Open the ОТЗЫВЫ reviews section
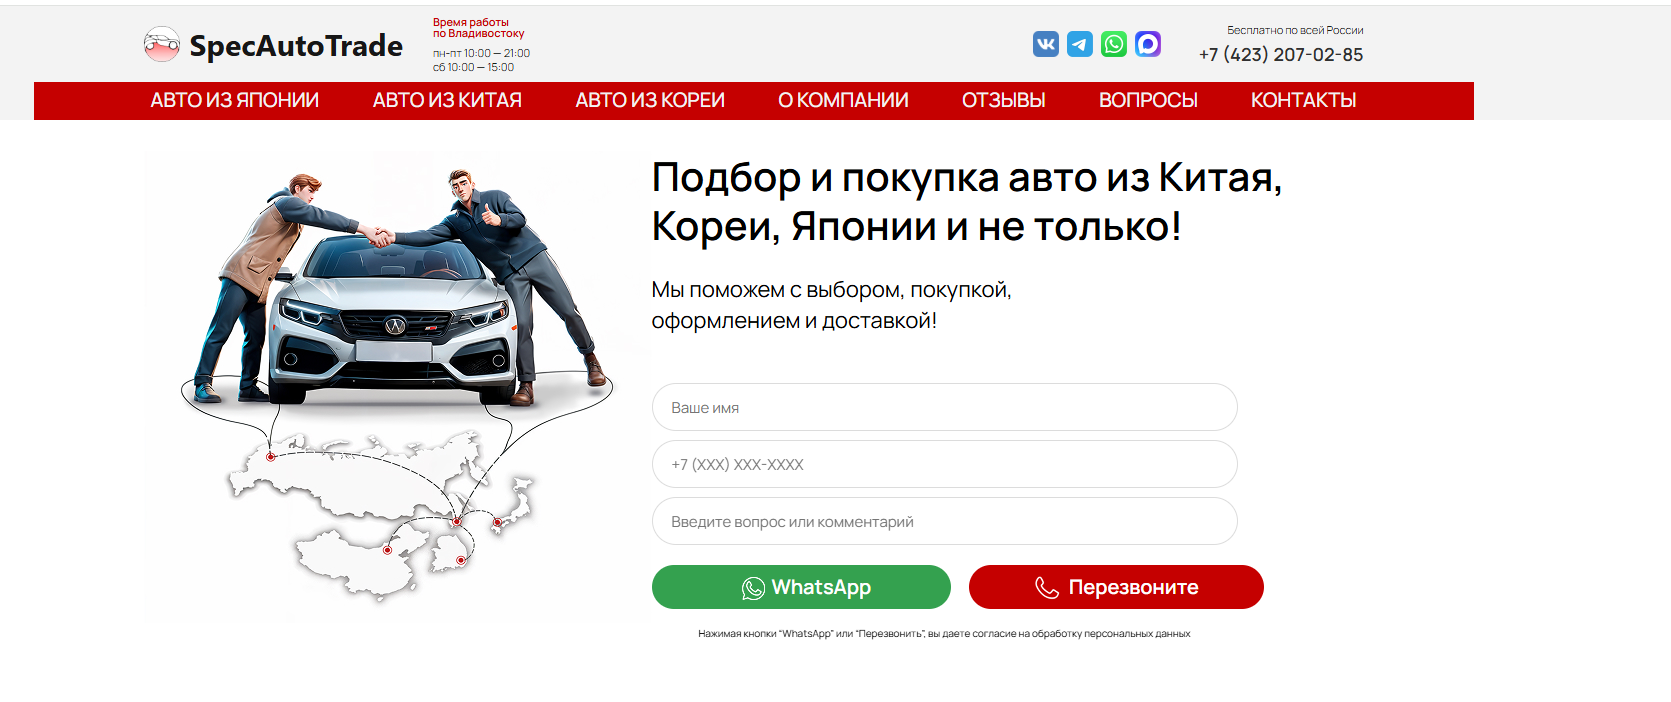1671x702 pixels. point(1003,100)
